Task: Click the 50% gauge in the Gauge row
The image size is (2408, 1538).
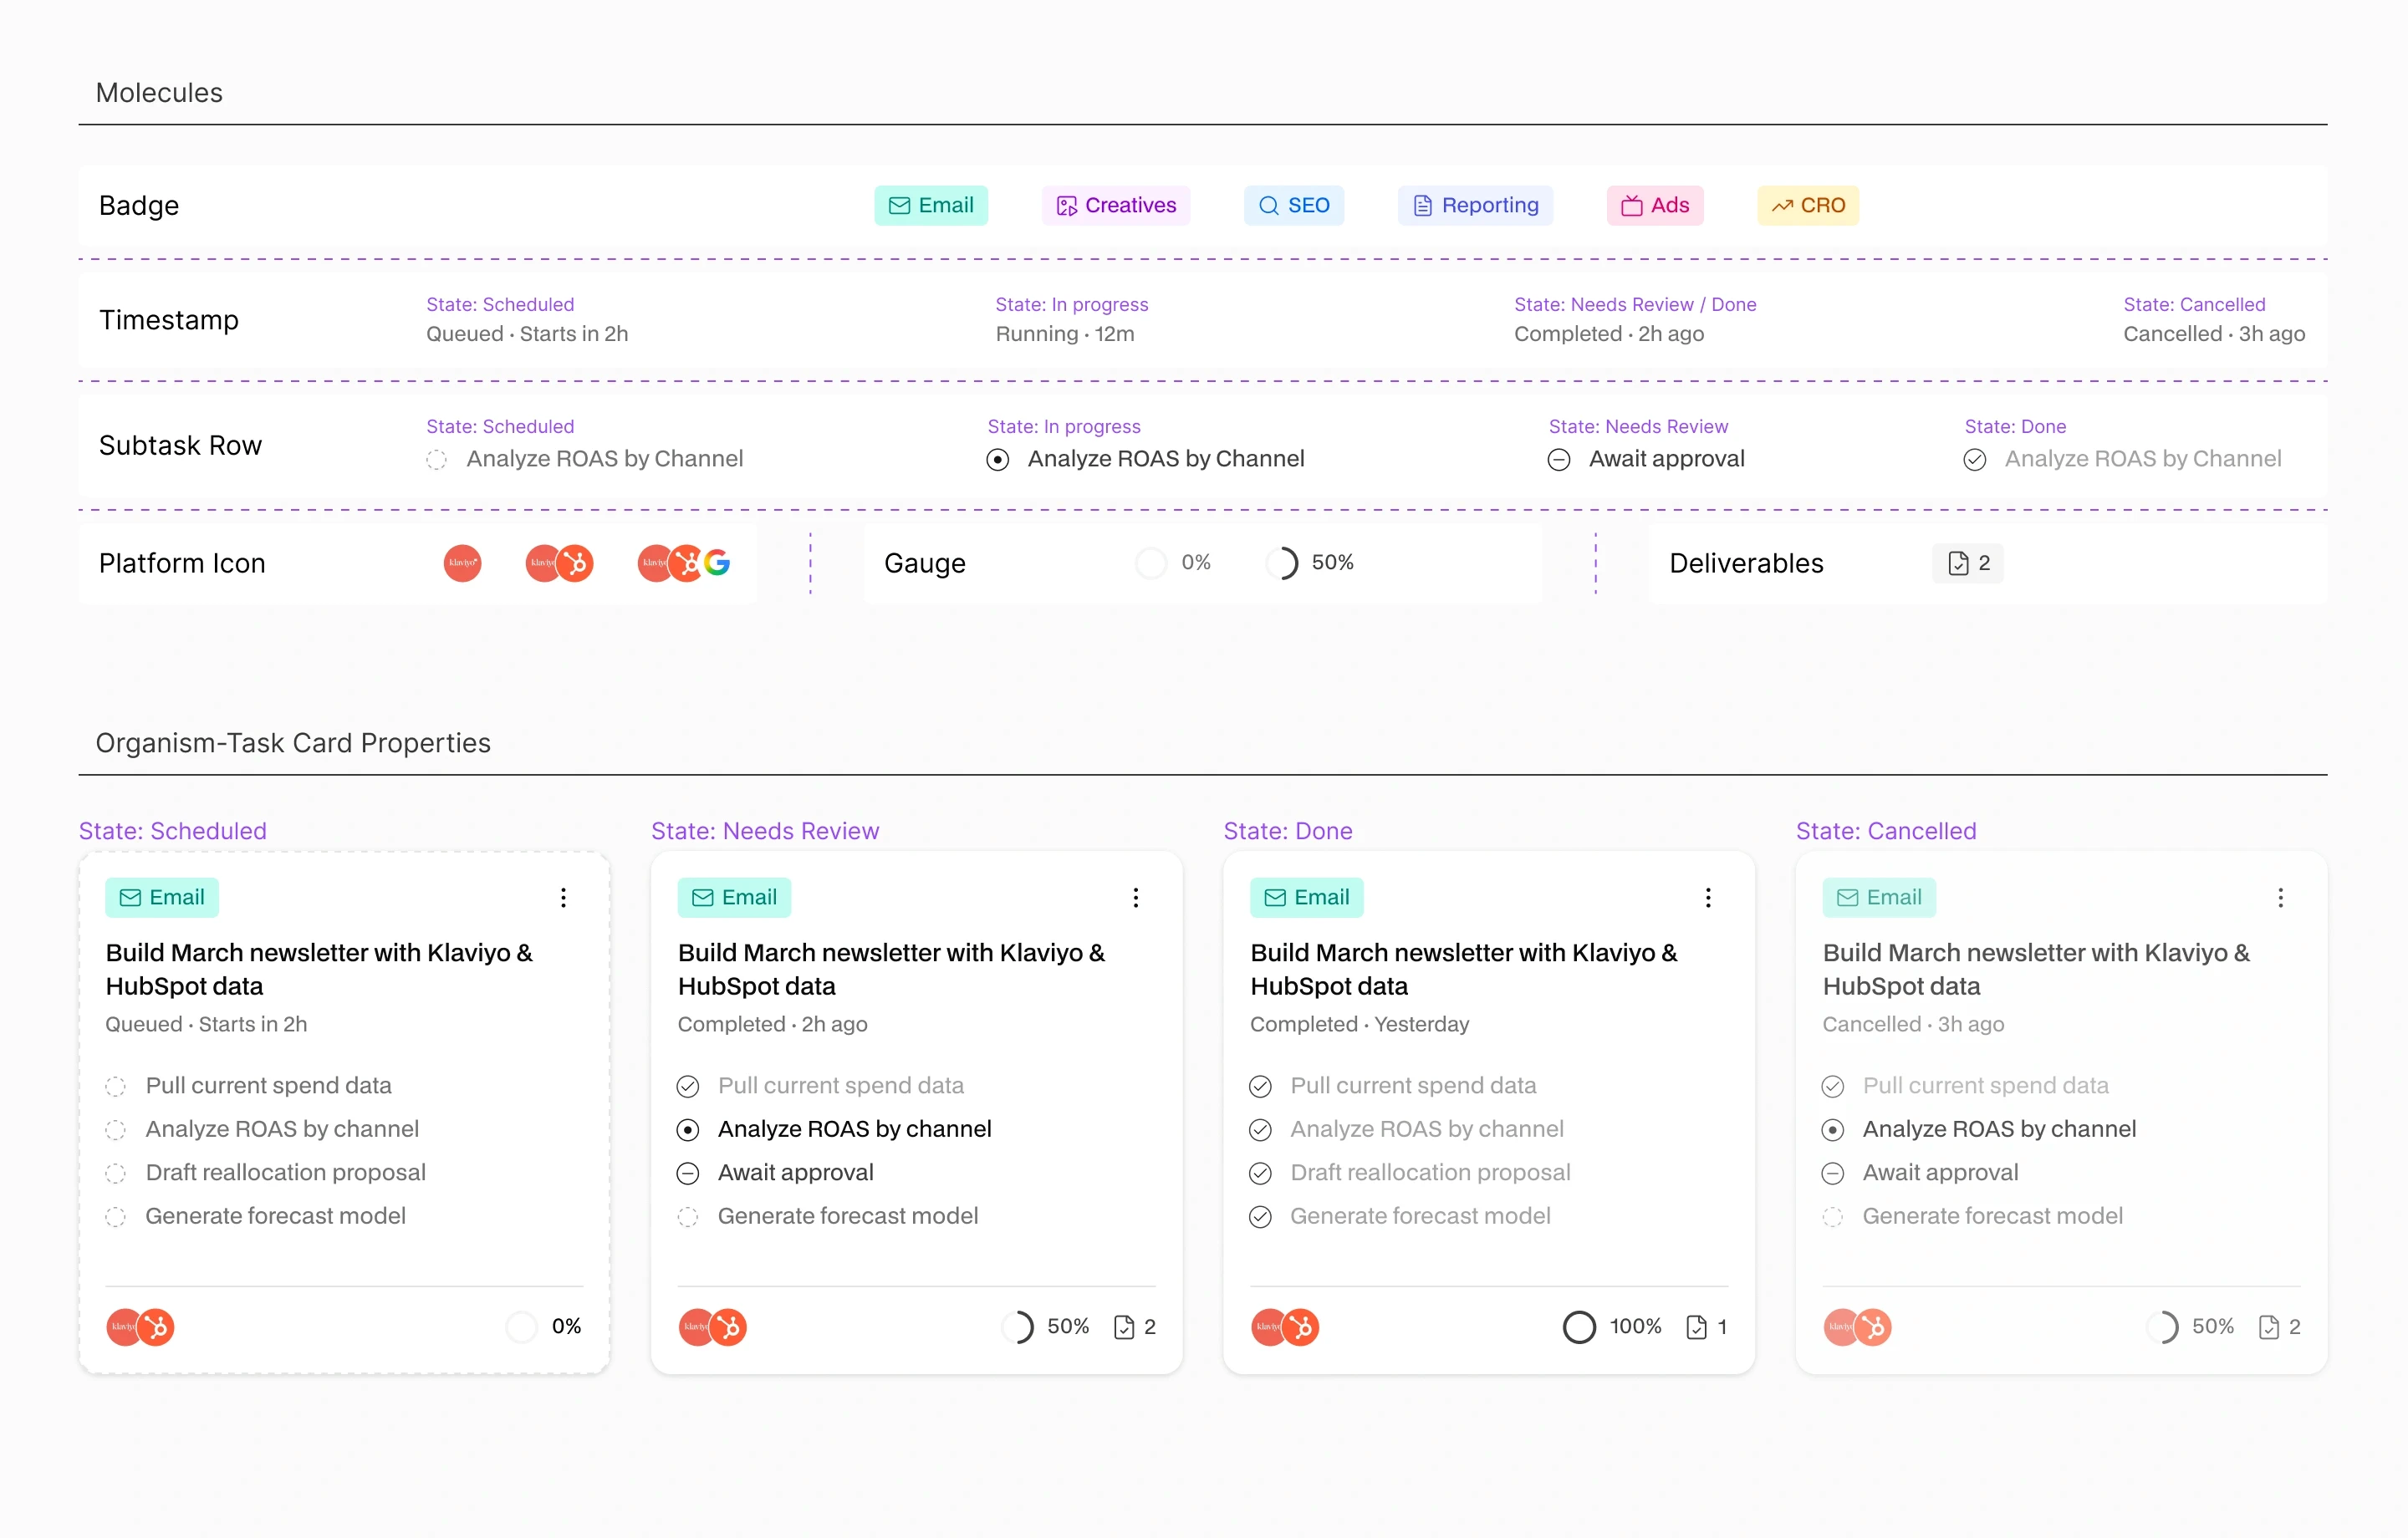Action: (1283, 563)
